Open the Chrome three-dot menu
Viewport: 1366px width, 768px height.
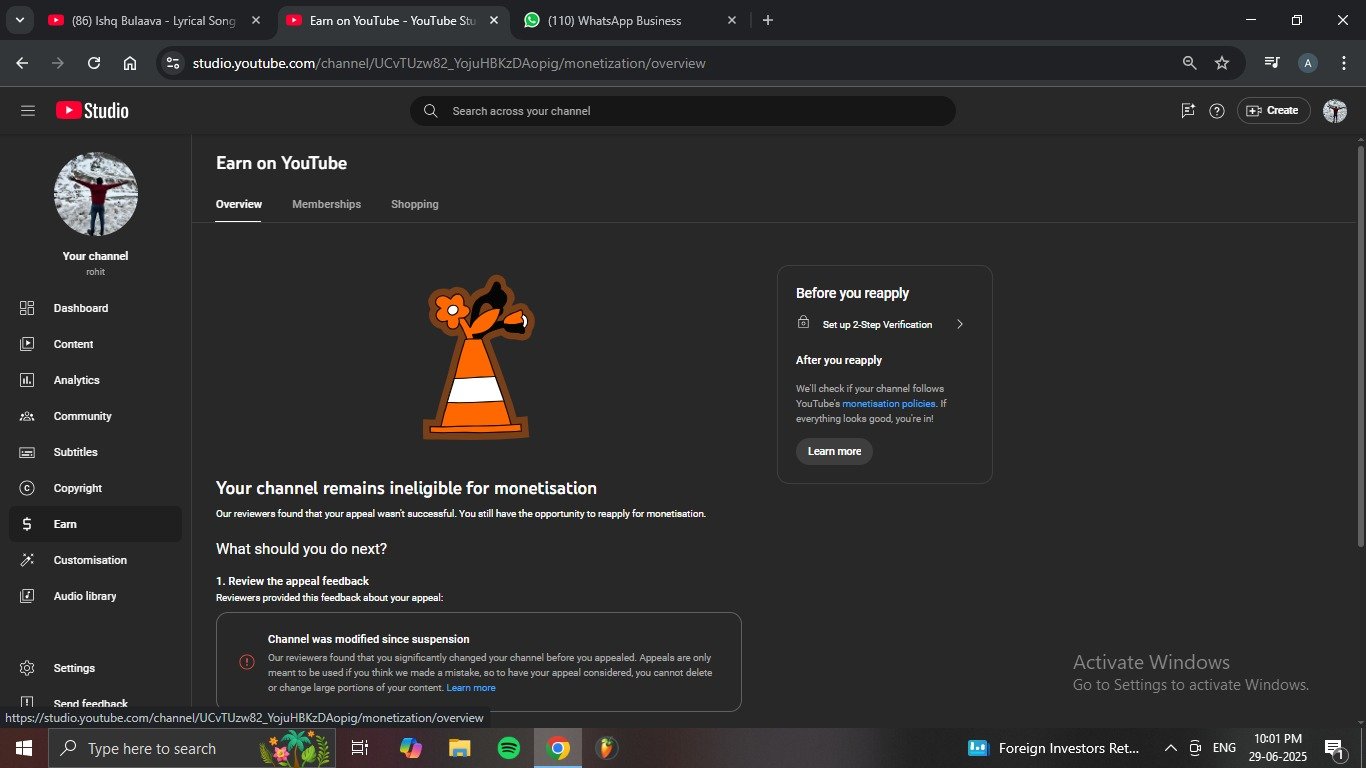click(x=1344, y=63)
